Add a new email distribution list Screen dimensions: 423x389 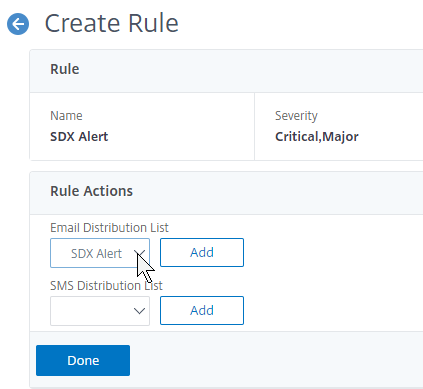(x=202, y=252)
